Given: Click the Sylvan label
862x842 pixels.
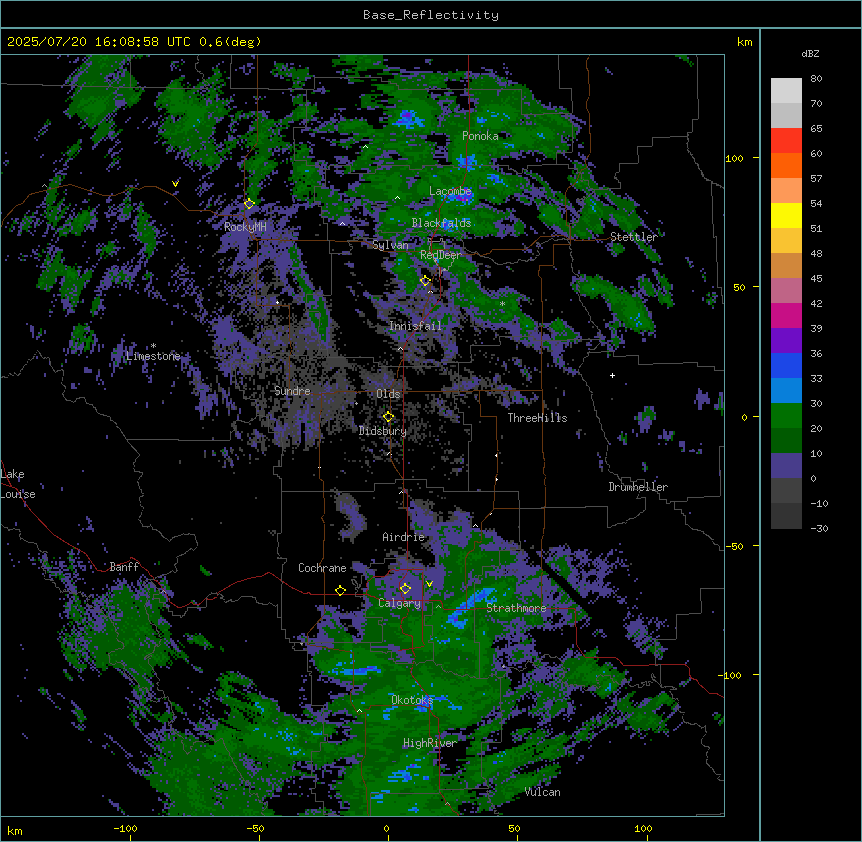Looking at the screenshot, I should click(390, 245).
